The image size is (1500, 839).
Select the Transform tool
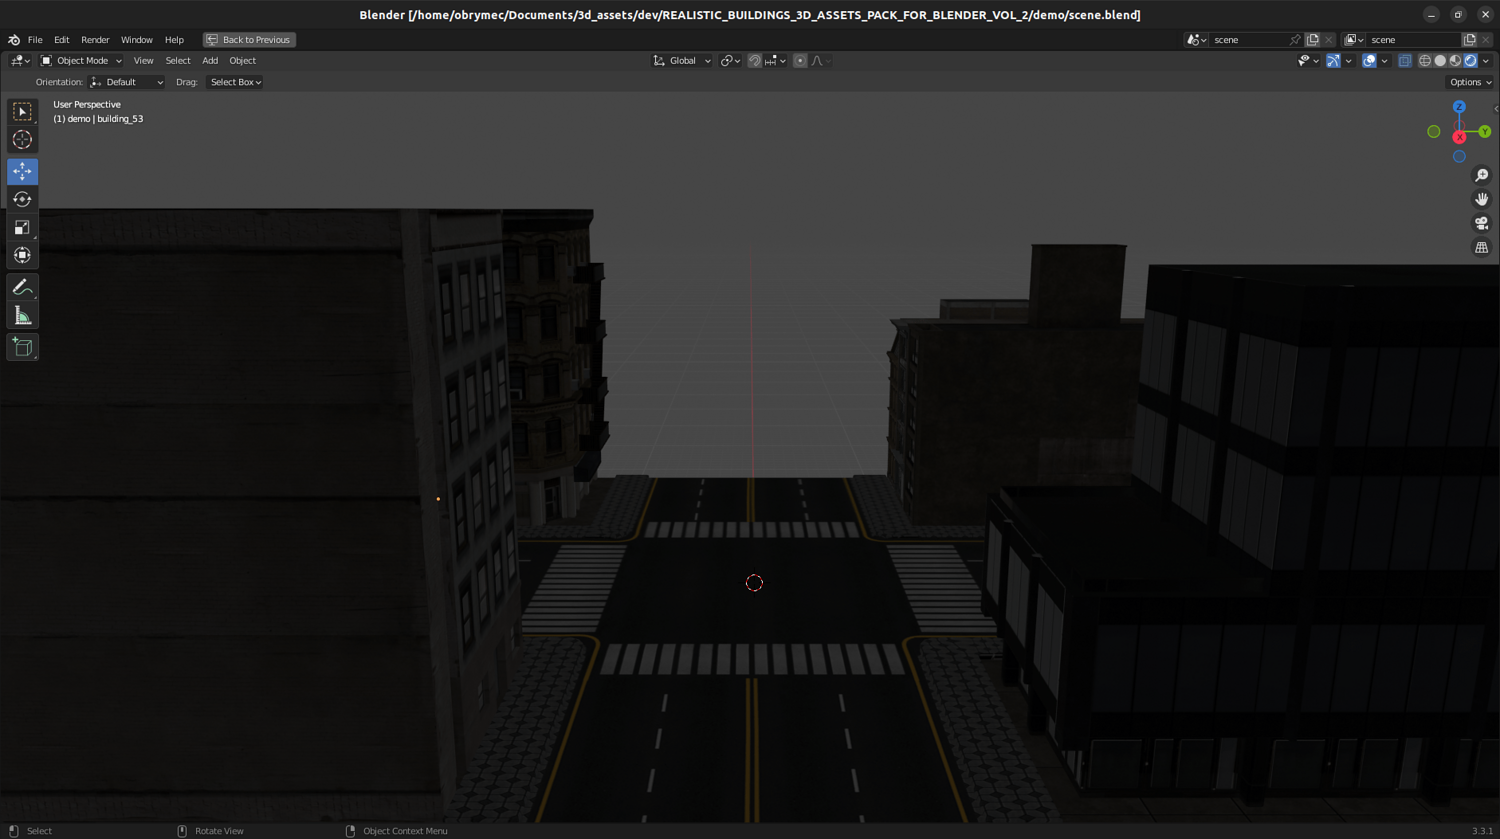tap(22, 255)
